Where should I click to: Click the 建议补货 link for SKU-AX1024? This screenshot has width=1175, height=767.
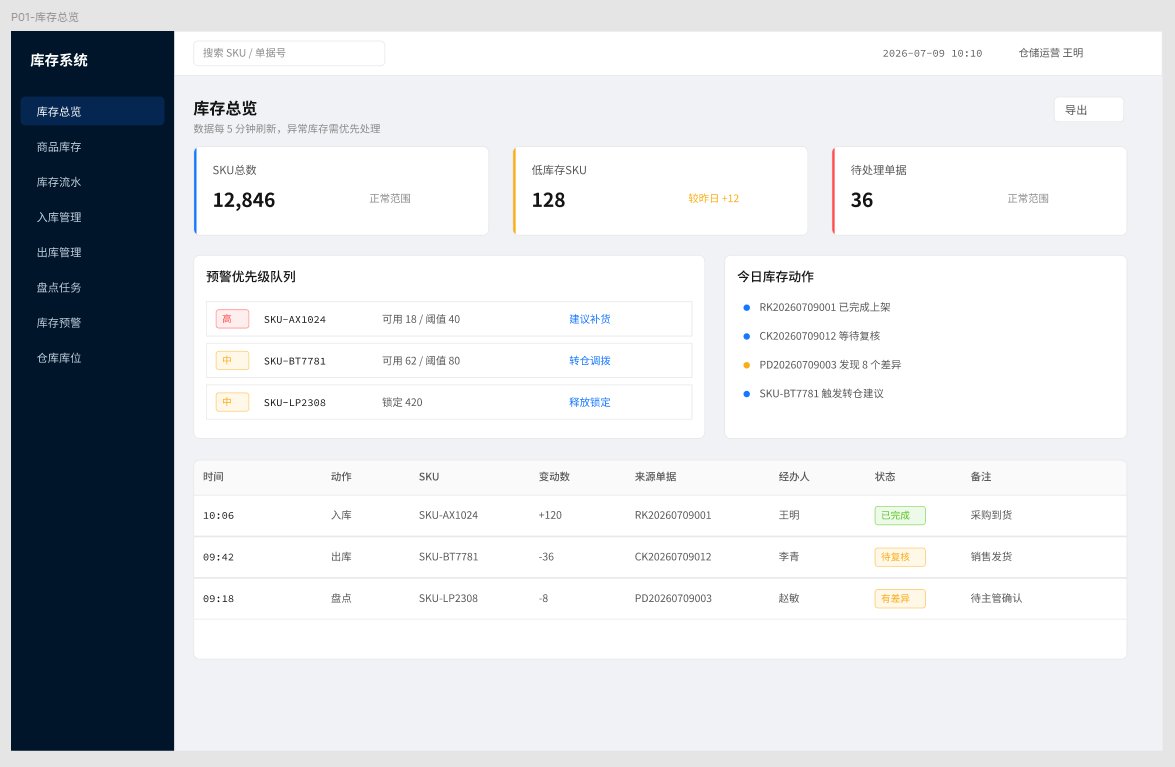coord(590,319)
